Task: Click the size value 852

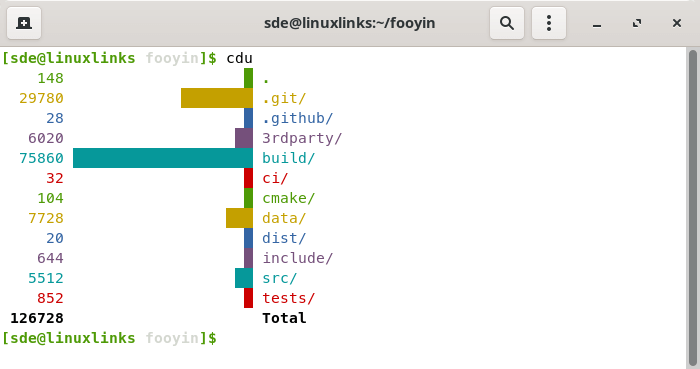Action: coord(50,298)
